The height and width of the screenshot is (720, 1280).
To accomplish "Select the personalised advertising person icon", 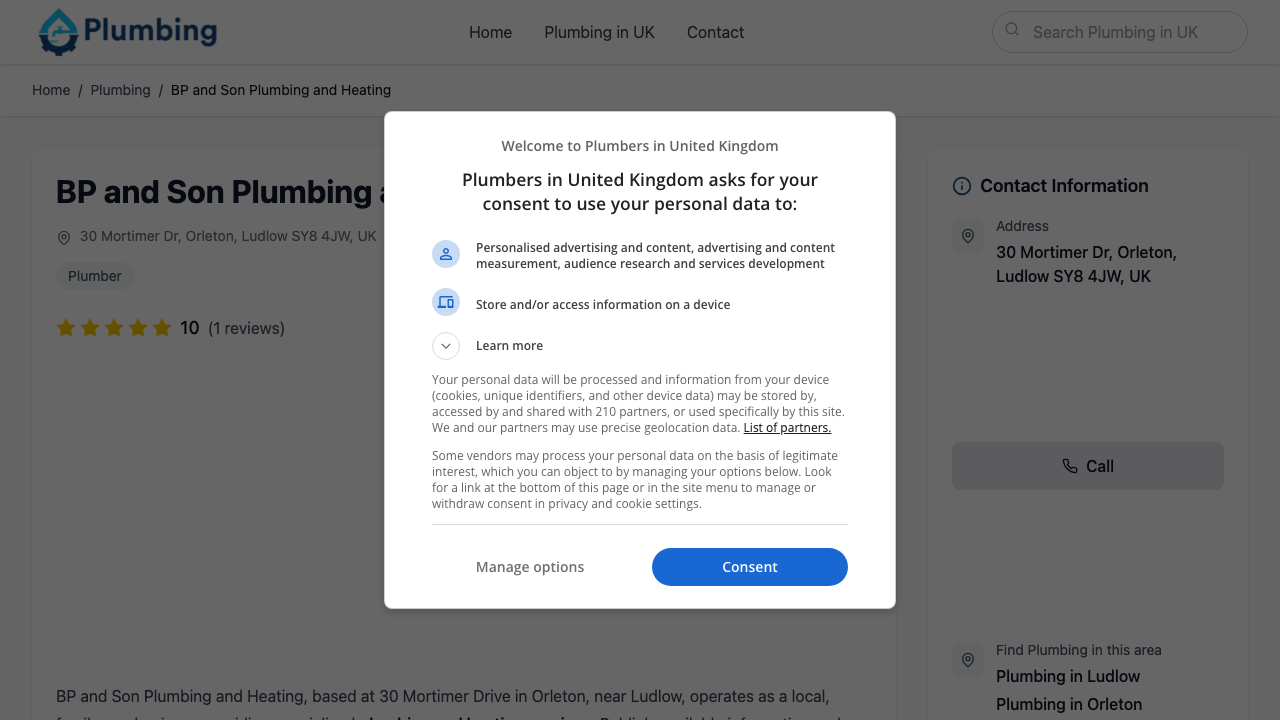I will click(x=446, y=254).
